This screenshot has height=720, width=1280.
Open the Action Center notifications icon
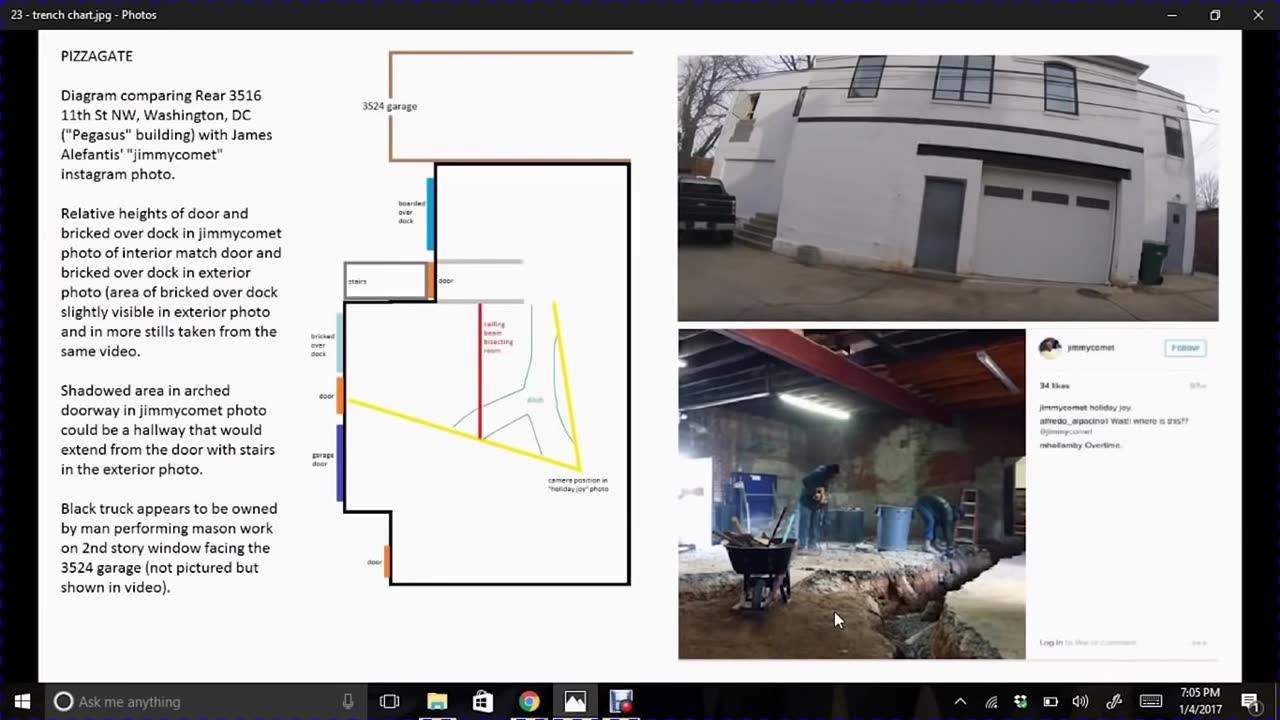(1250, 701)
